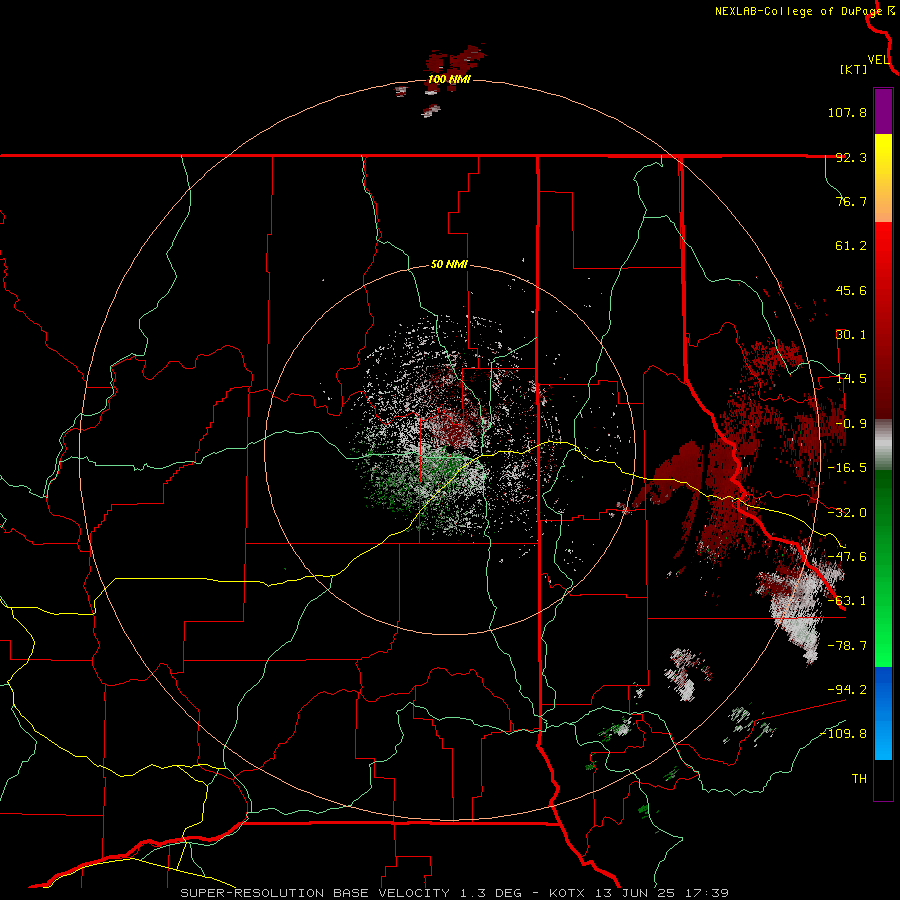Click the KOTX 13 JUN 25 17:39 timestamp
900x900 pixels.
coord(639,893)
